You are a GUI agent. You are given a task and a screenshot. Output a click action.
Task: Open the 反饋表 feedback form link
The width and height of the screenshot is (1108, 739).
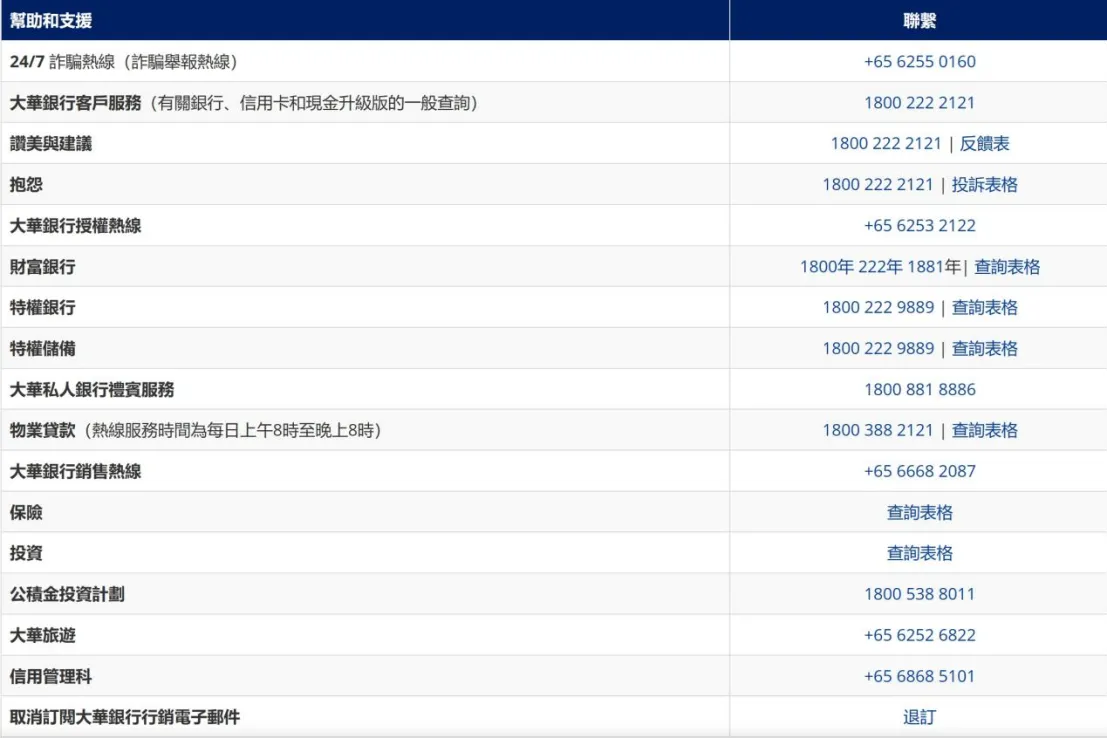984,143
